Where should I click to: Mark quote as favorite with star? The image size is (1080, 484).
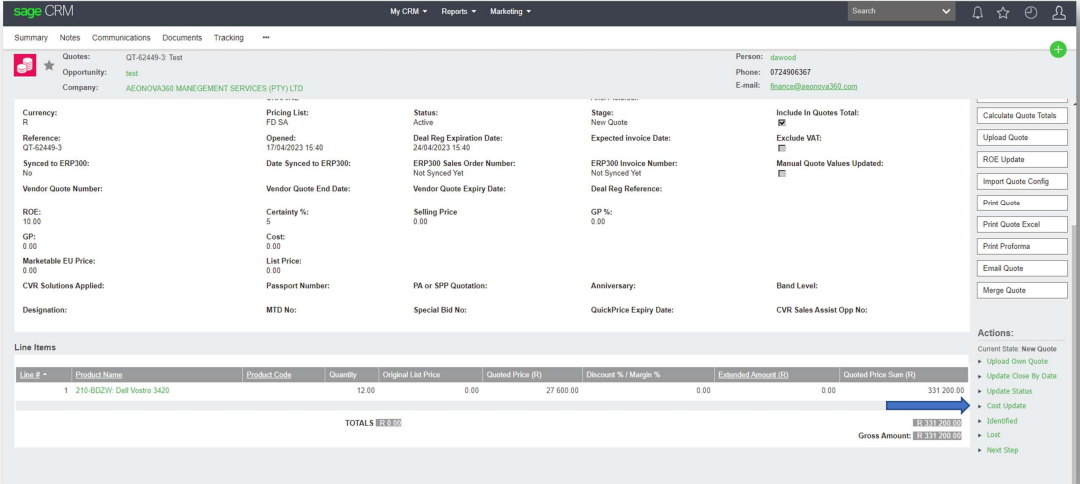pos(49,65)
